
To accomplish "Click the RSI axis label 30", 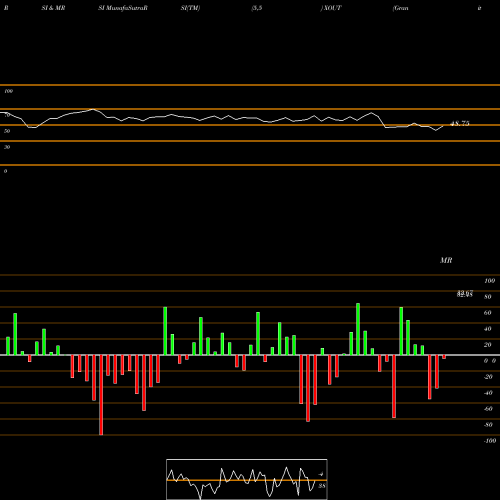I will [7, 147].
